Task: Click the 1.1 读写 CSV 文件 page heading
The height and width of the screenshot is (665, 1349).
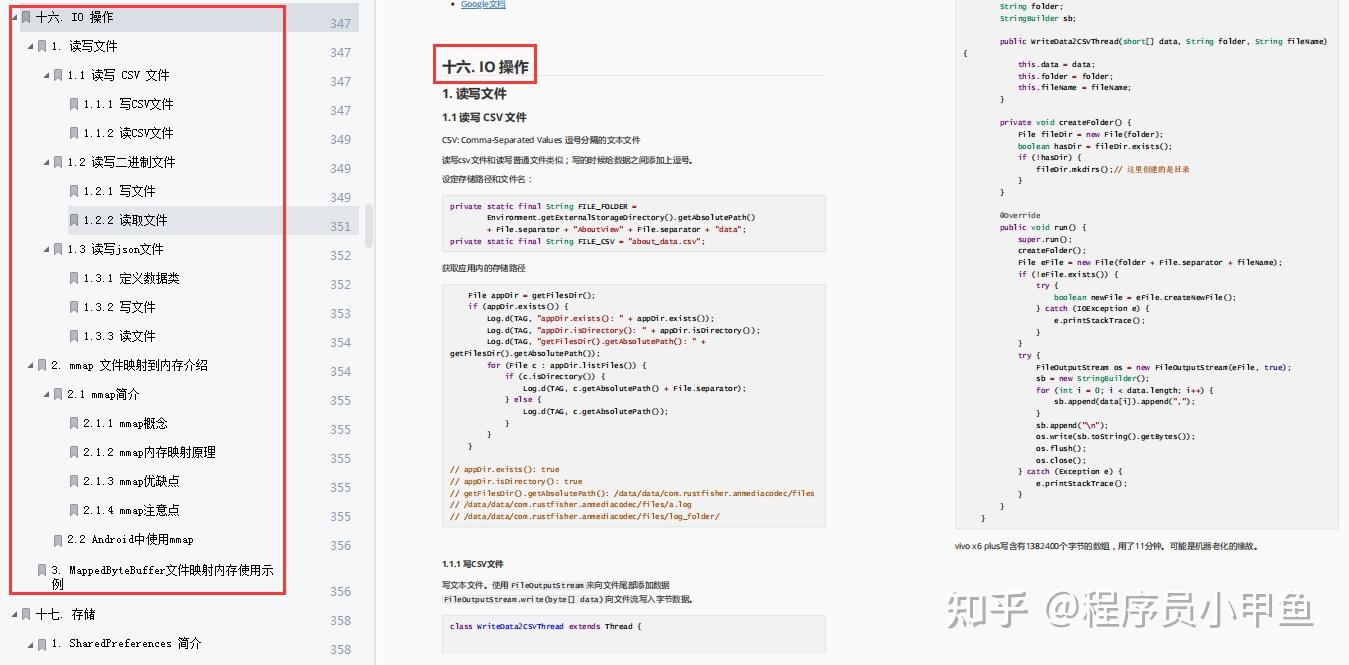Action: (484, 117)
